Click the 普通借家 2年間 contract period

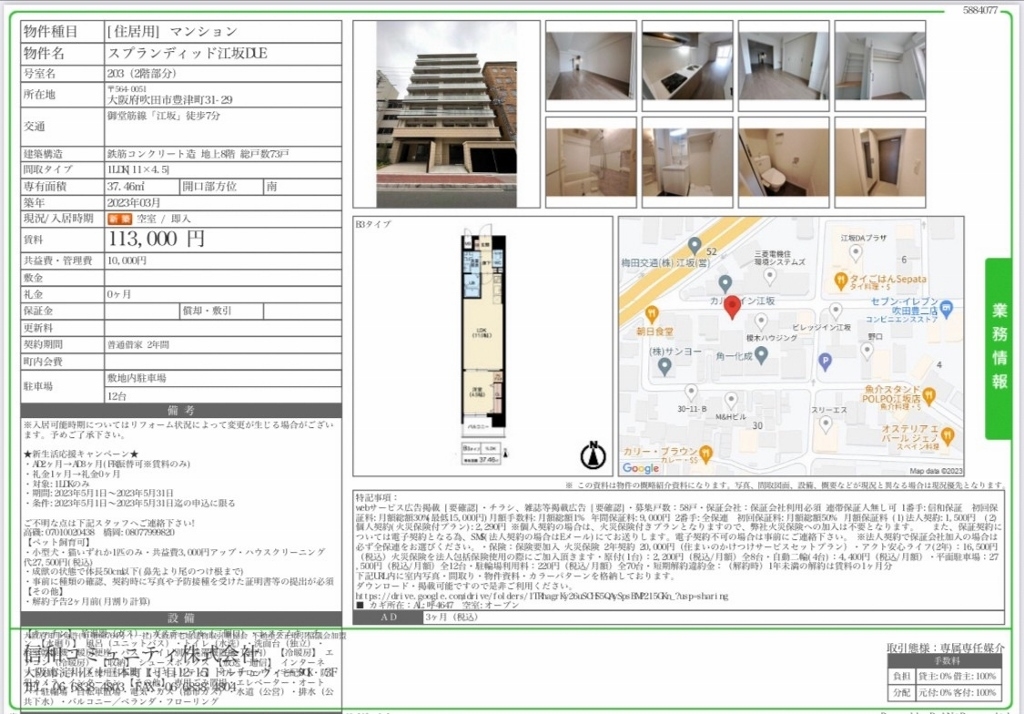click(138, 344)
